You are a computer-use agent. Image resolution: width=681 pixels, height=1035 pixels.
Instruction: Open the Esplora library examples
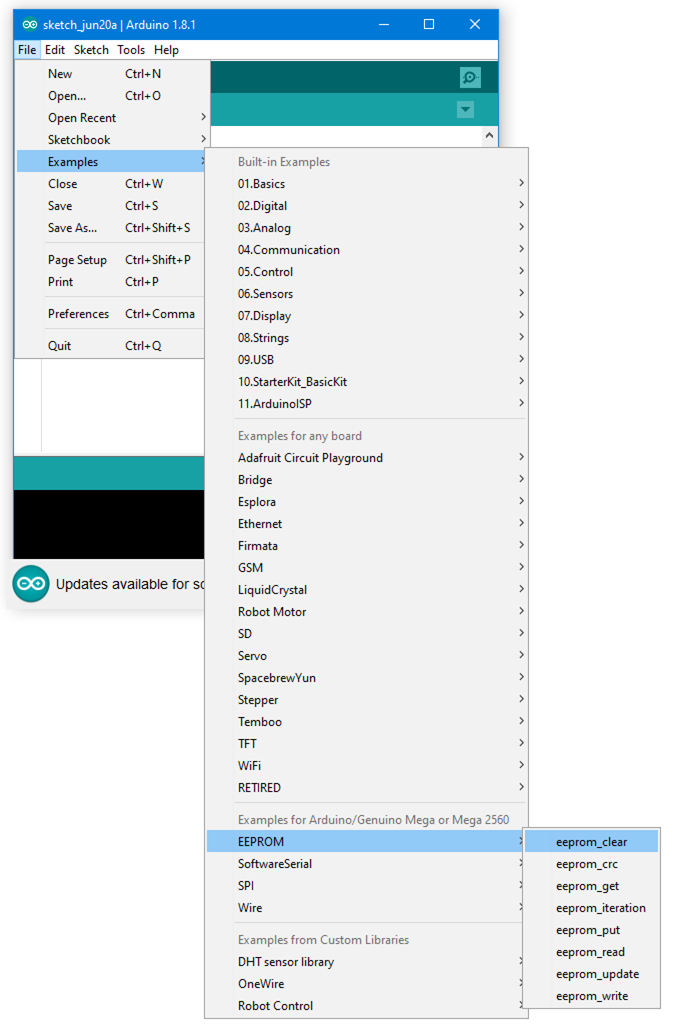pos(367,502)
